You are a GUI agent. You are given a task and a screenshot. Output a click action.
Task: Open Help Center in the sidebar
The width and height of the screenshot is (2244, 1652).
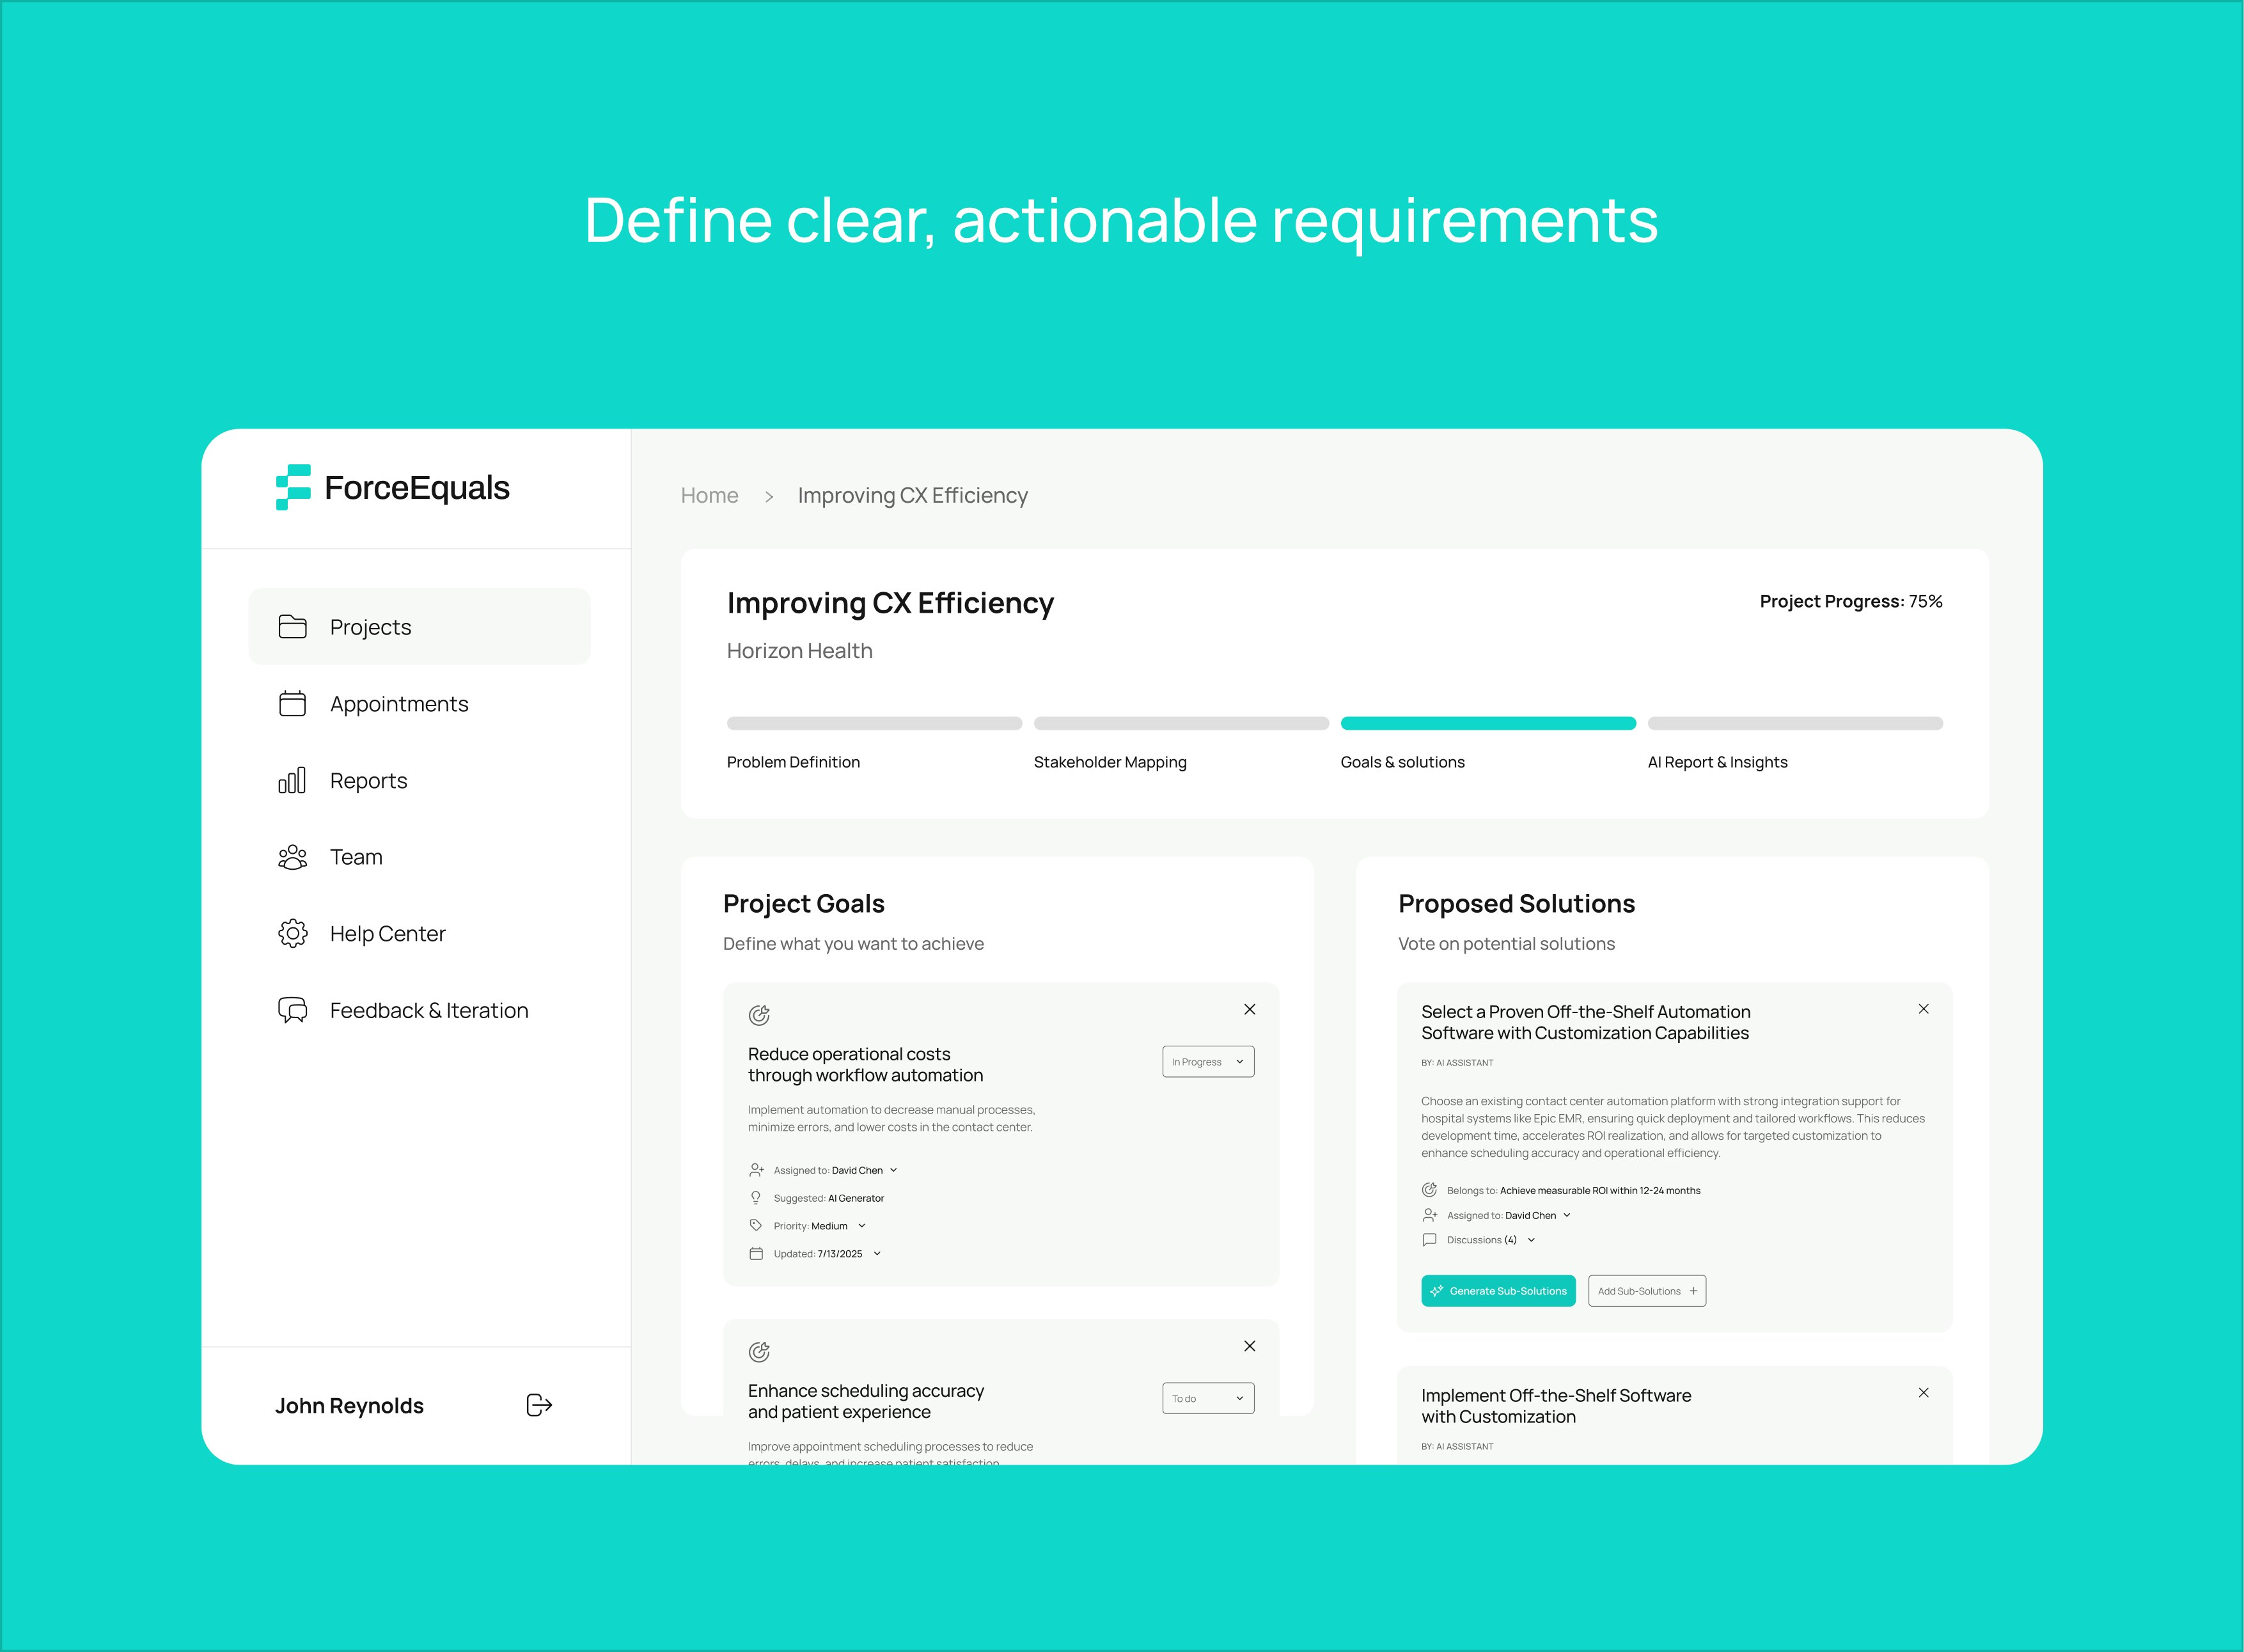[419, 934]
